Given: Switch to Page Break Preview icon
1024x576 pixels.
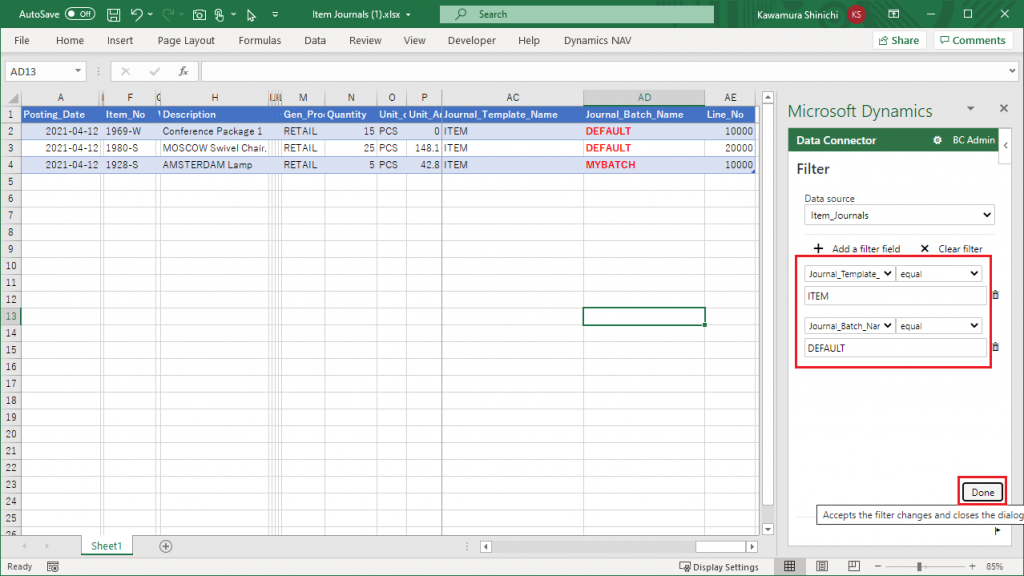Looking at the screenshot, I should (x=854, y=566).
